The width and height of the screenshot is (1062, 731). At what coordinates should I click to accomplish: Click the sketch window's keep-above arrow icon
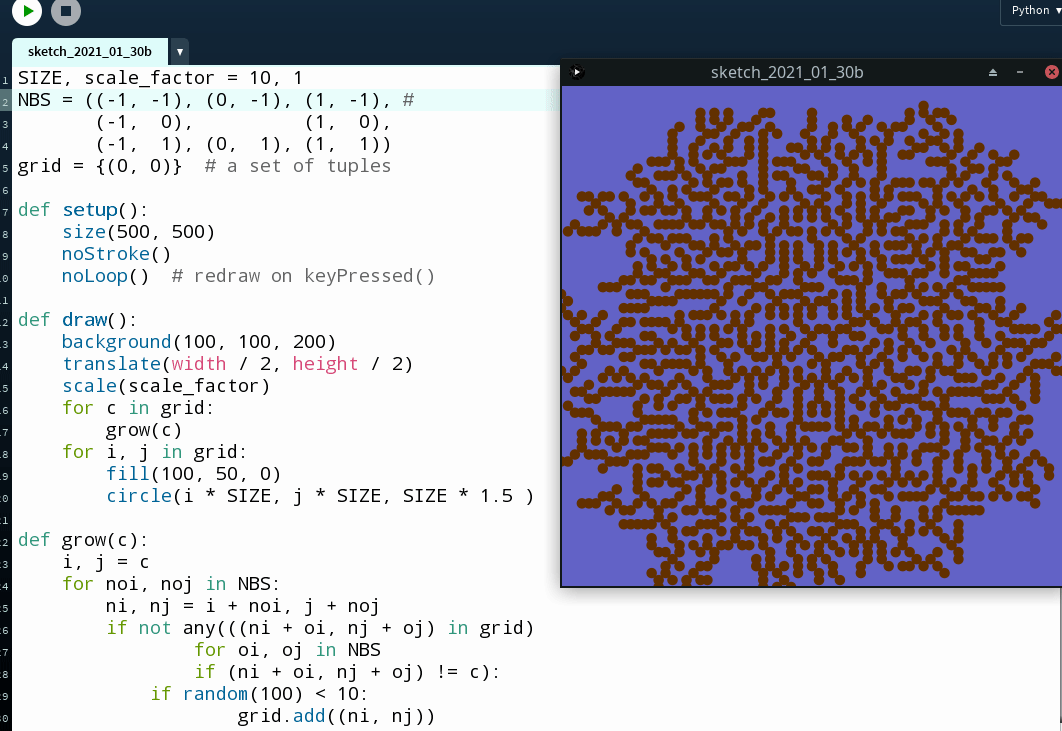[x=993, y=72]
